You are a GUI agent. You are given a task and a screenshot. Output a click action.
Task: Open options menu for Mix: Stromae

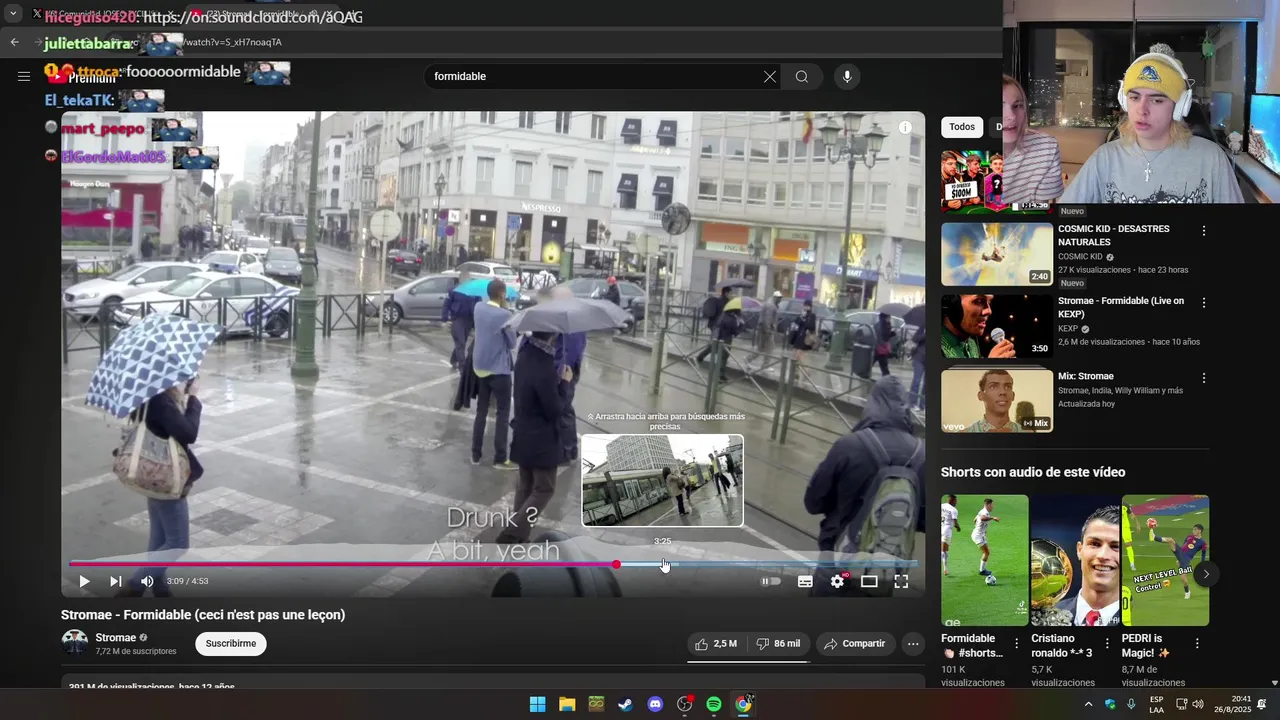click(1204, 378)
